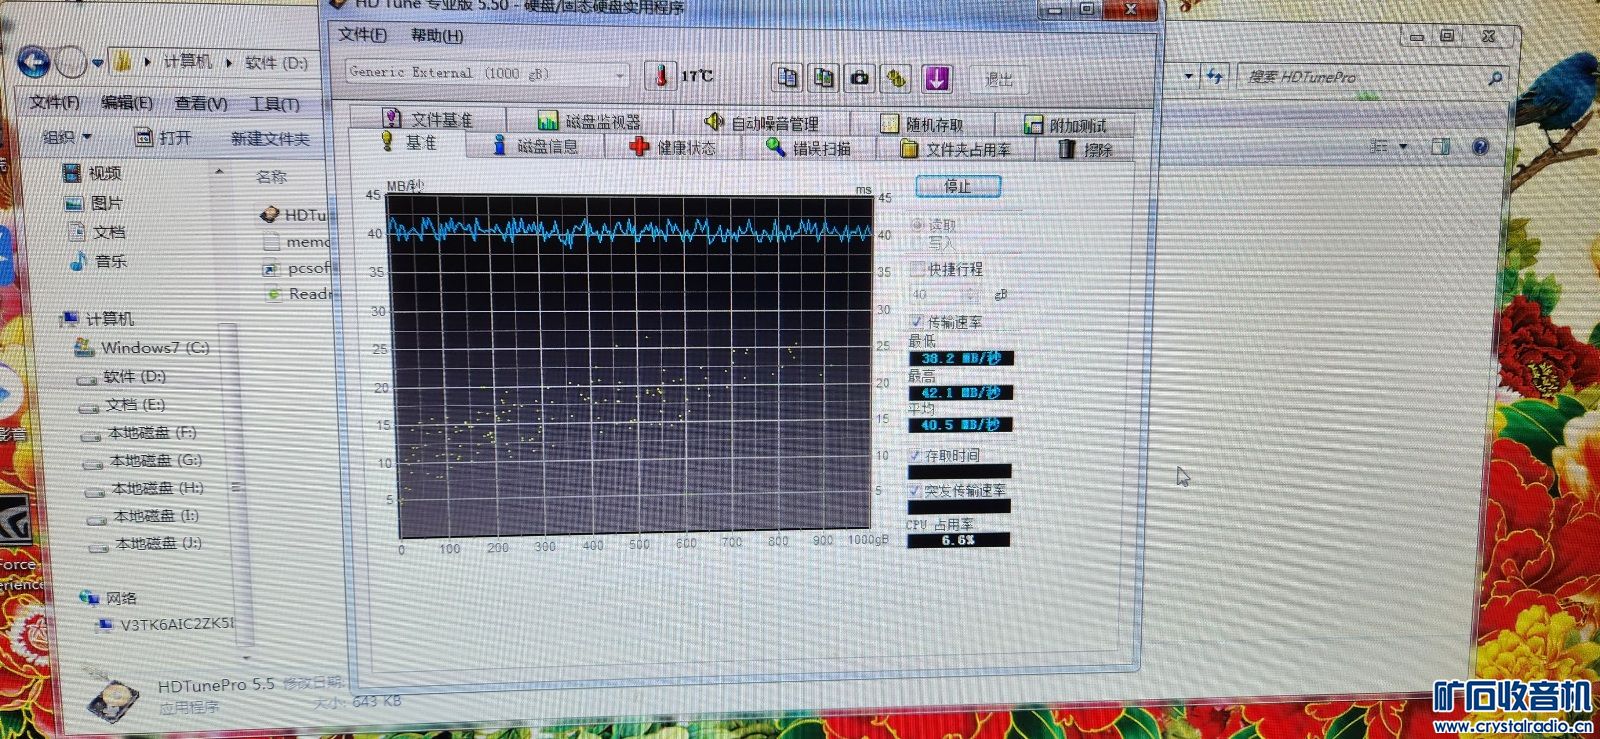Click 打开 in the Explorer toolbar
The width and height of the screenshot is (1600, 739).
(x=164, y=137)
